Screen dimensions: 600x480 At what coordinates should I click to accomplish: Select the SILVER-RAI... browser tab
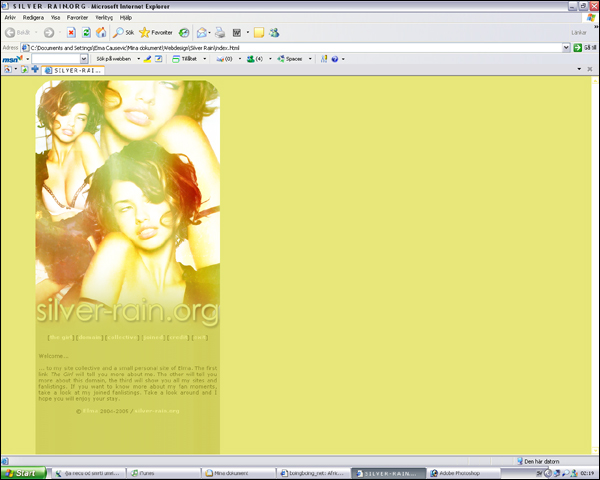coord(73,70)
